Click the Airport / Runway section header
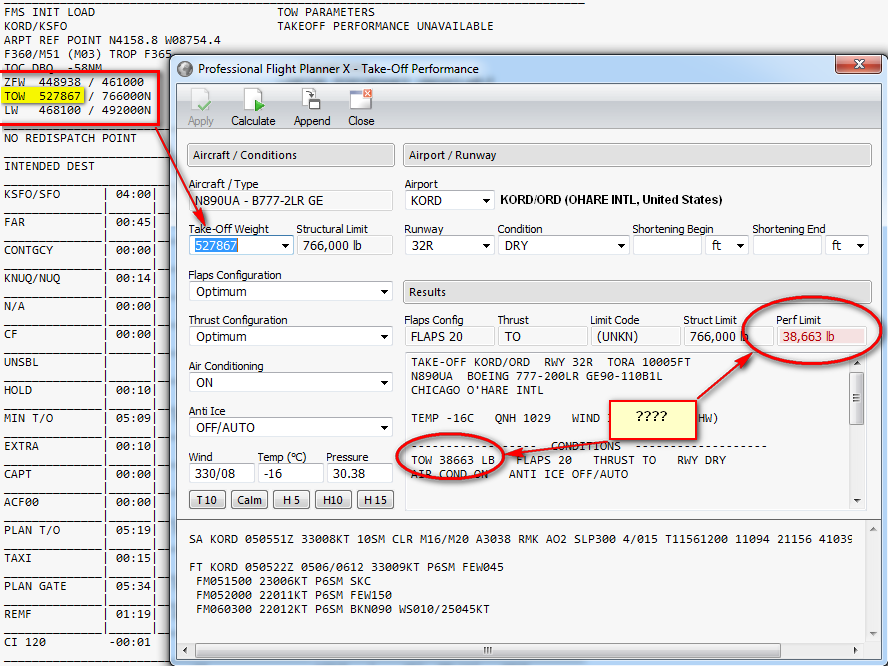This screenshot has height=666, width=888. (637, 155)
